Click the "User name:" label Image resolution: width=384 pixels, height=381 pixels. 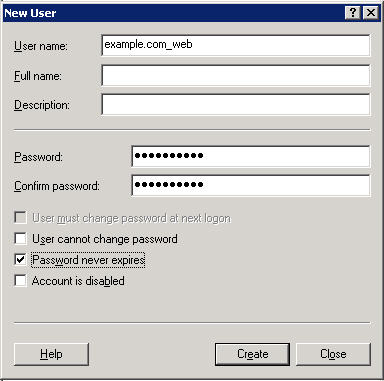pyautogui.click(x=41, y=46)
